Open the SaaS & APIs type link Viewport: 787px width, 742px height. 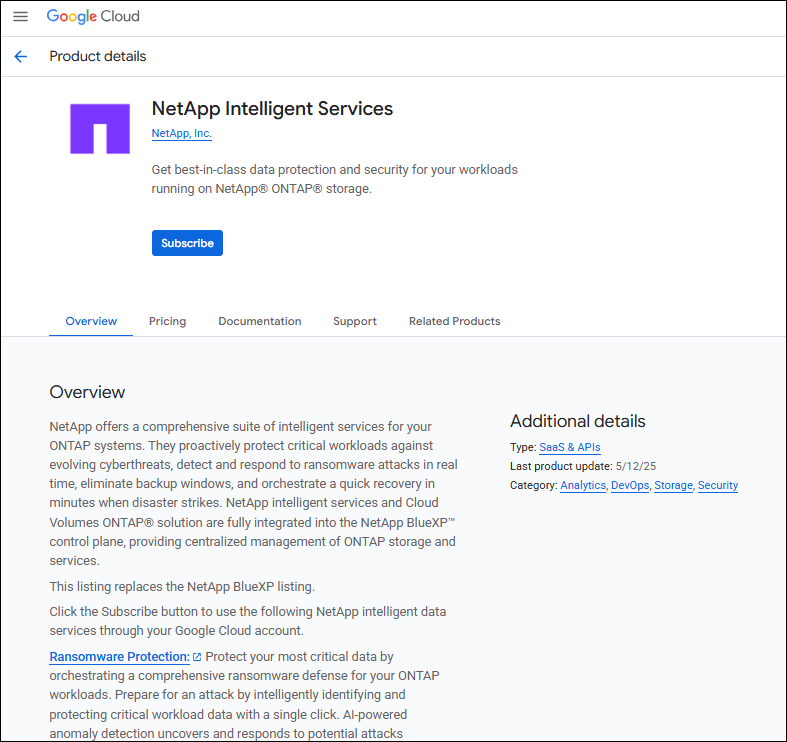(570, 447)
